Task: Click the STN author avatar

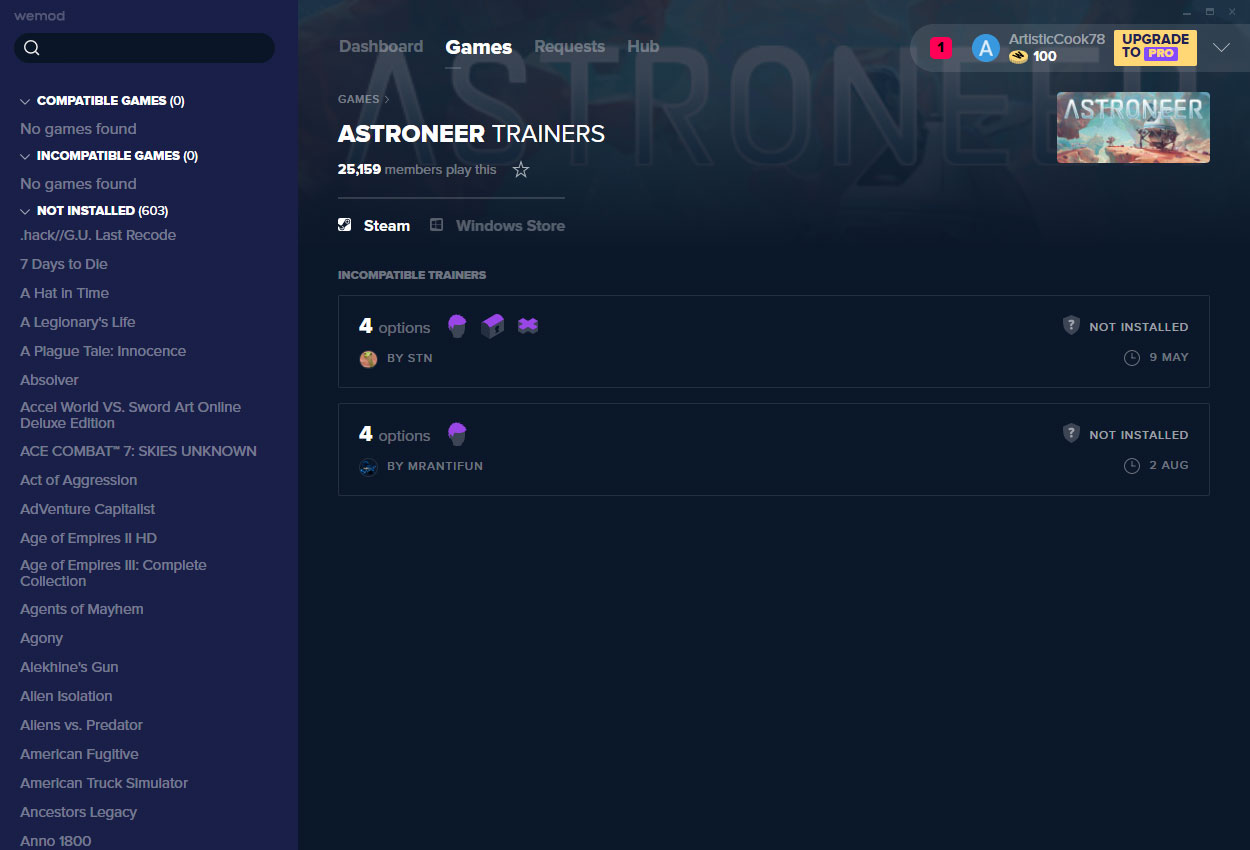Action: coord(368,358)
